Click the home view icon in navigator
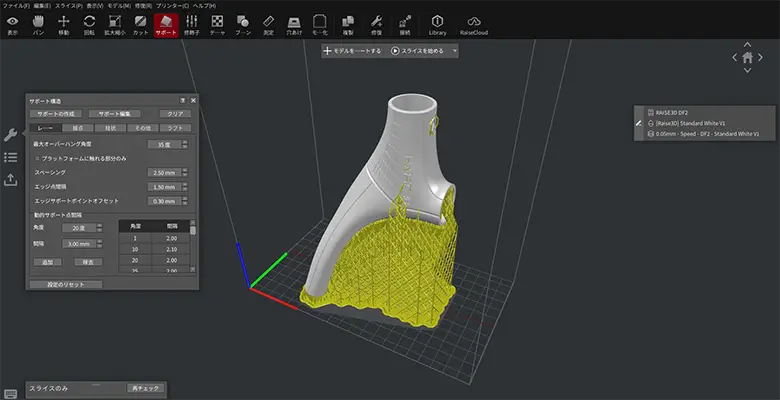The image size is (780, 400). coord(747,57)
